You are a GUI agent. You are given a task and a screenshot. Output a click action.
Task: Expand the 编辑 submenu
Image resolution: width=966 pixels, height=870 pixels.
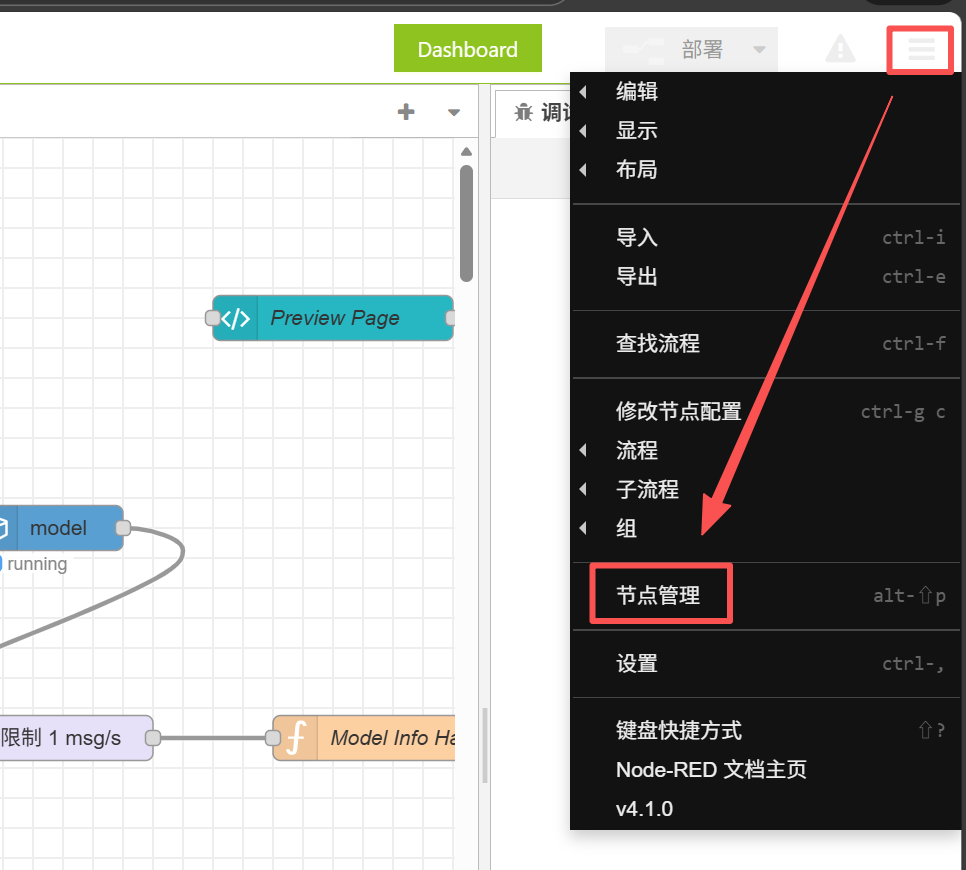click(x=637, y=92)
